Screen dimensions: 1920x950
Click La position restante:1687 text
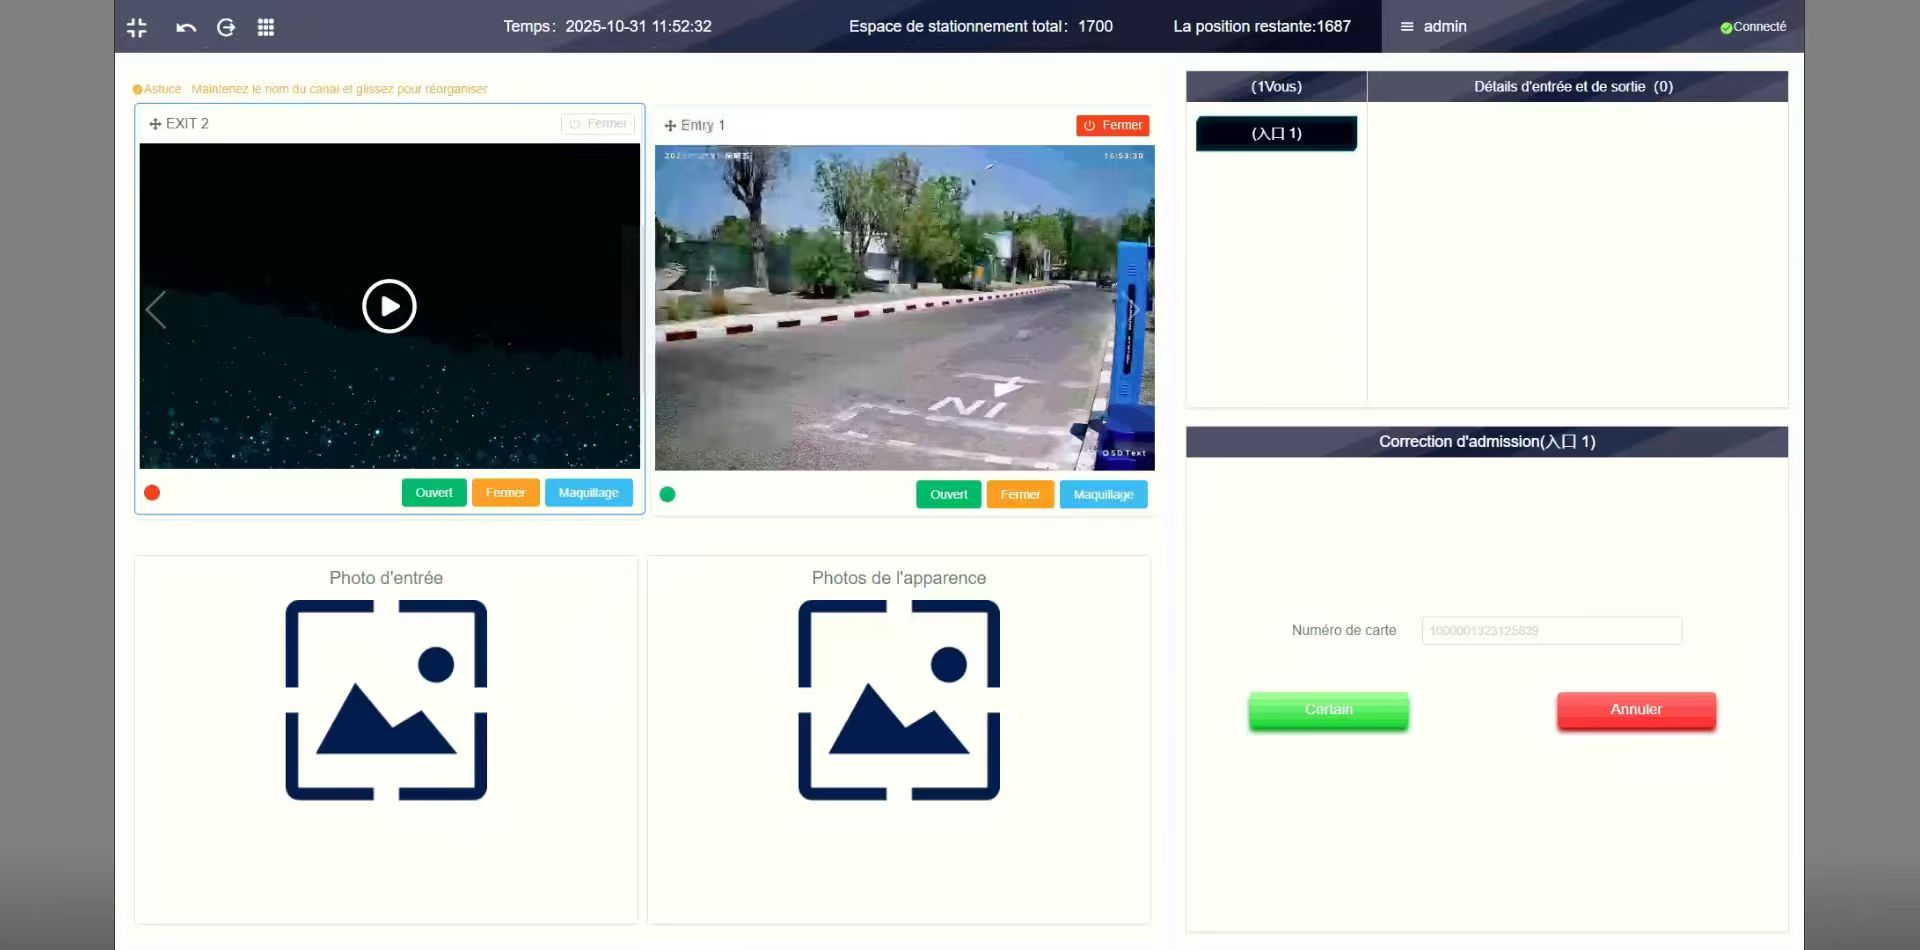click(x=1262, y=27)
